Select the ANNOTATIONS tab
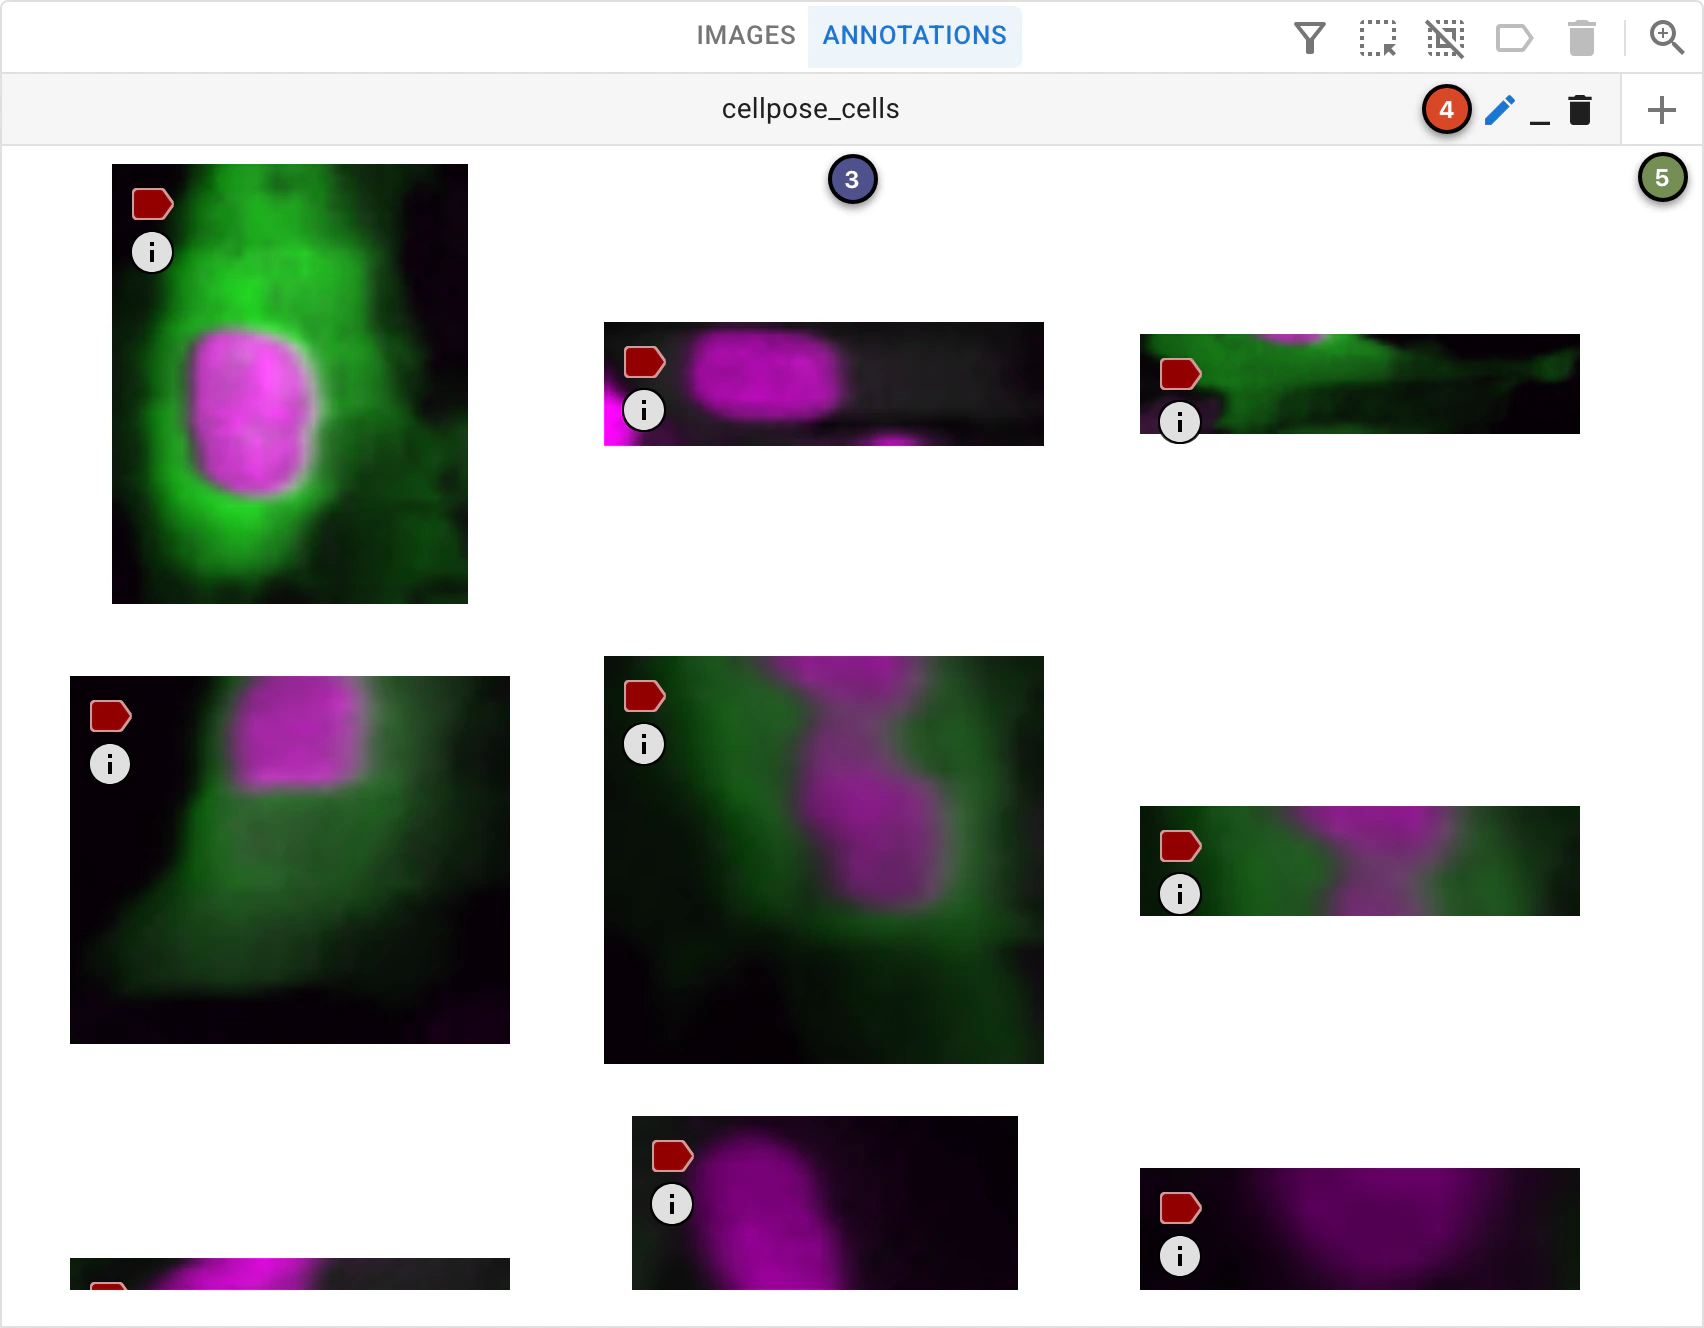Image resolution: width=1704 pixels, height=1328 pixels. [x=914, y=36]
